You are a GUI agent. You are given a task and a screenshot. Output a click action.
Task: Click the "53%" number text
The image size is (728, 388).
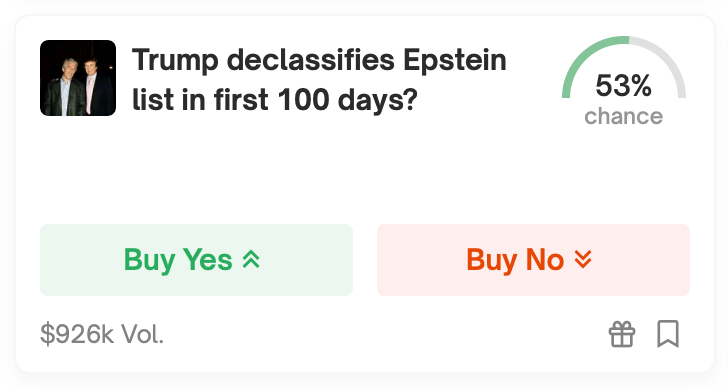point(624,86)
